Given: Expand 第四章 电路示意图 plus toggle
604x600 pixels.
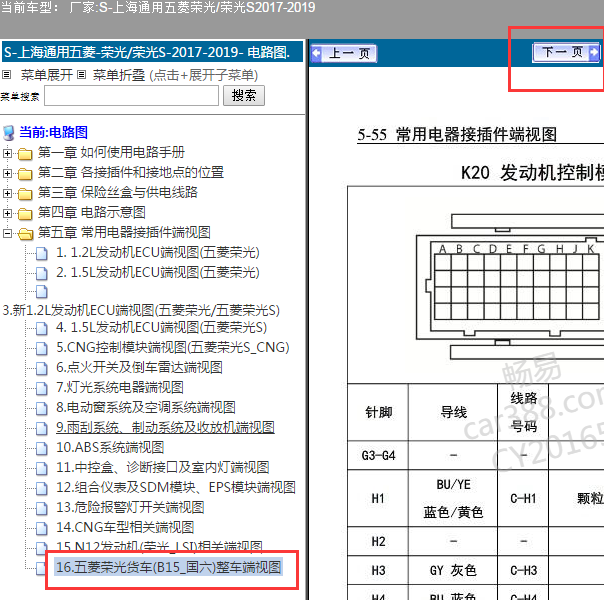Looking at the screenshot, I should (7, 213).
